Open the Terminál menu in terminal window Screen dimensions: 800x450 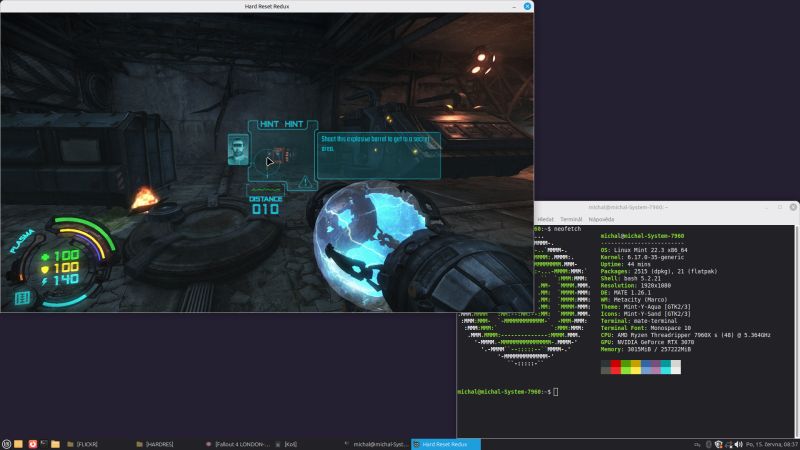pyautogui.click(x=571, y=219)
